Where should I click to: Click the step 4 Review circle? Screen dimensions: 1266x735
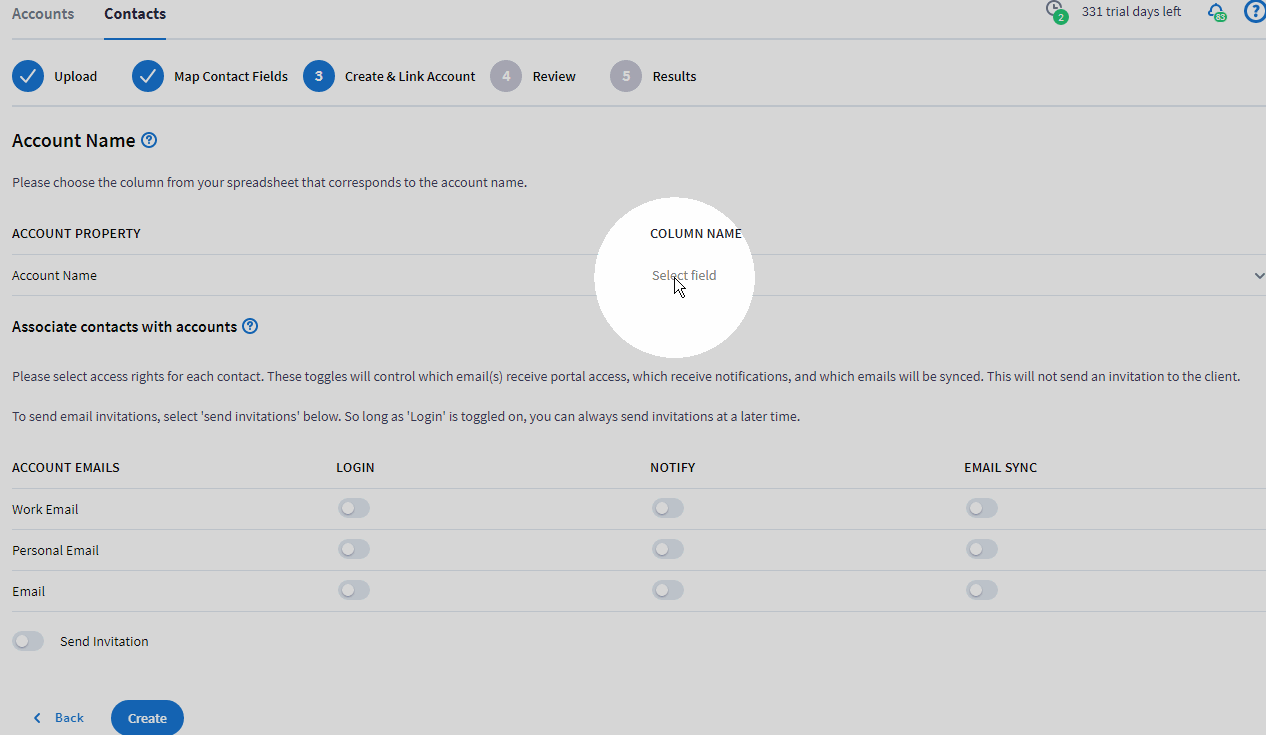pyautogui.click(x=506, y=76)
